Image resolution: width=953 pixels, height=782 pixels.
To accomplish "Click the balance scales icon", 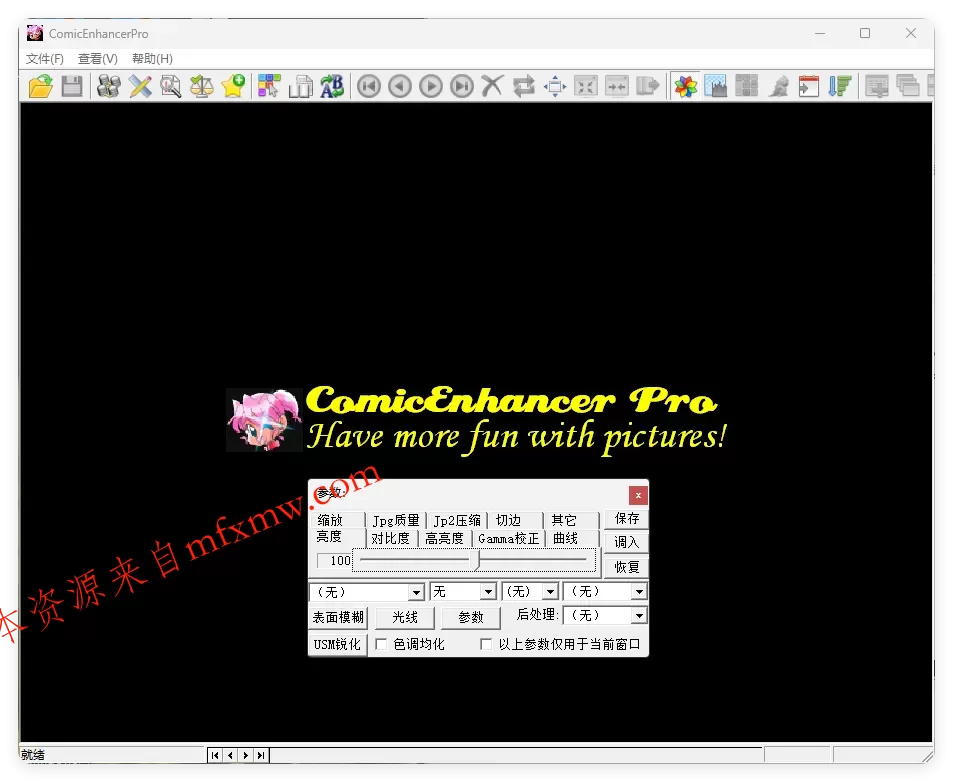I will 202,86.
